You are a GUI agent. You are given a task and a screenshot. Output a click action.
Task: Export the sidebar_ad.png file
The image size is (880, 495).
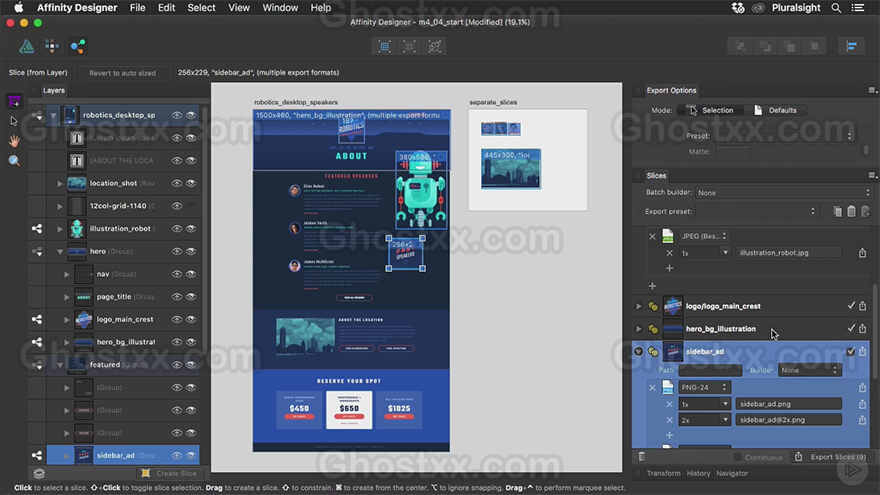point(862,404)
